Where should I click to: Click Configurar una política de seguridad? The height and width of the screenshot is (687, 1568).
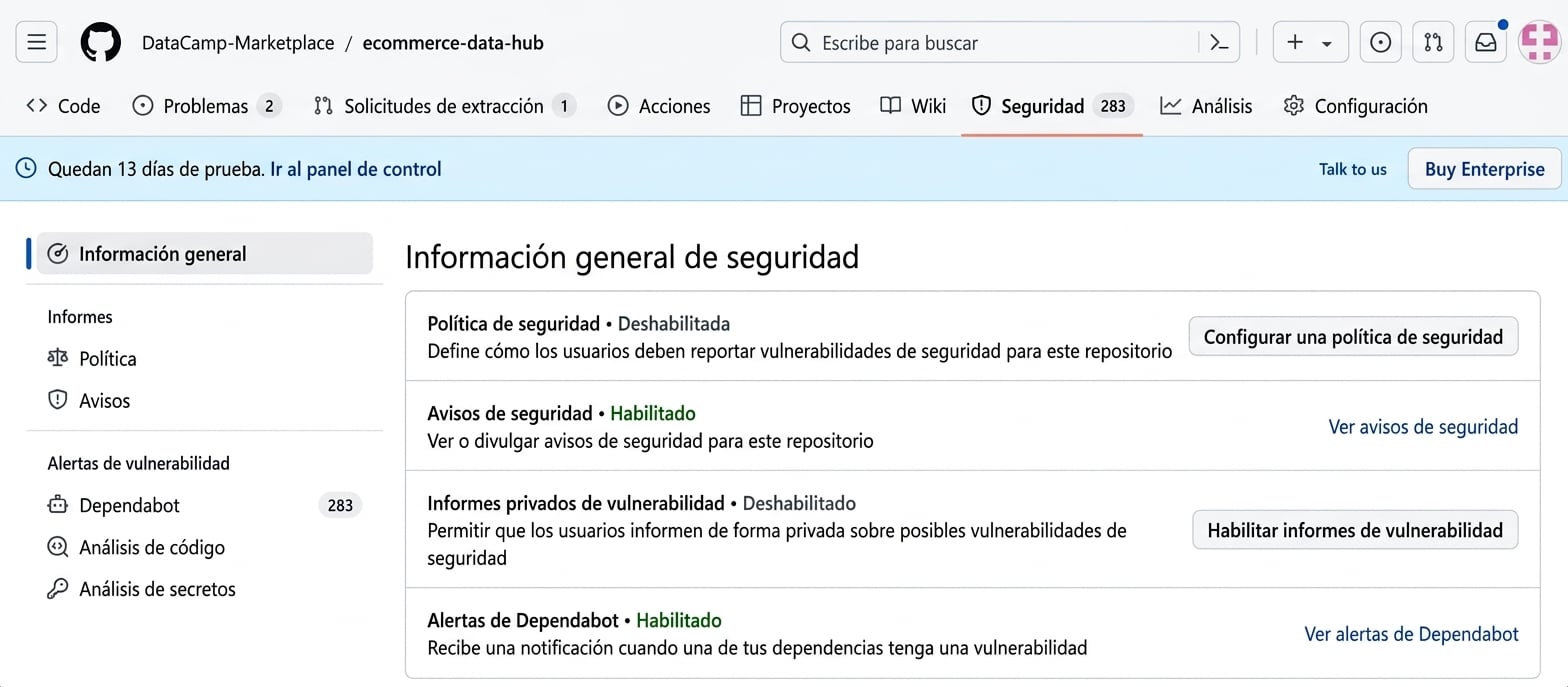point(1353,337)
